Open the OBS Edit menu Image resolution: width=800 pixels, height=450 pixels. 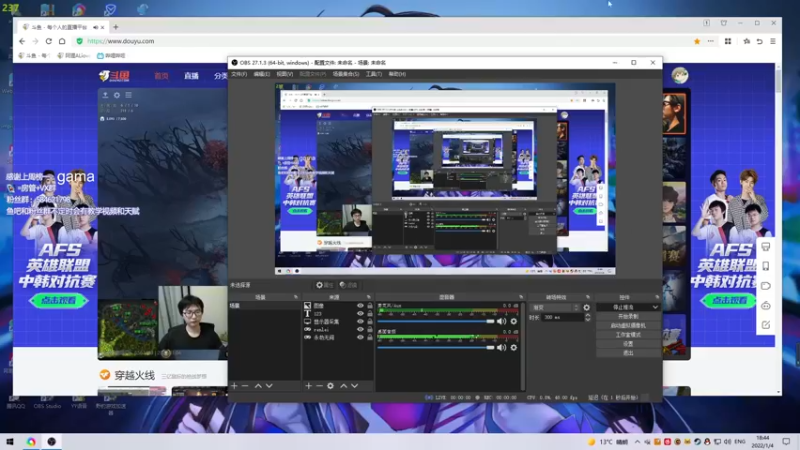[262, 74]
